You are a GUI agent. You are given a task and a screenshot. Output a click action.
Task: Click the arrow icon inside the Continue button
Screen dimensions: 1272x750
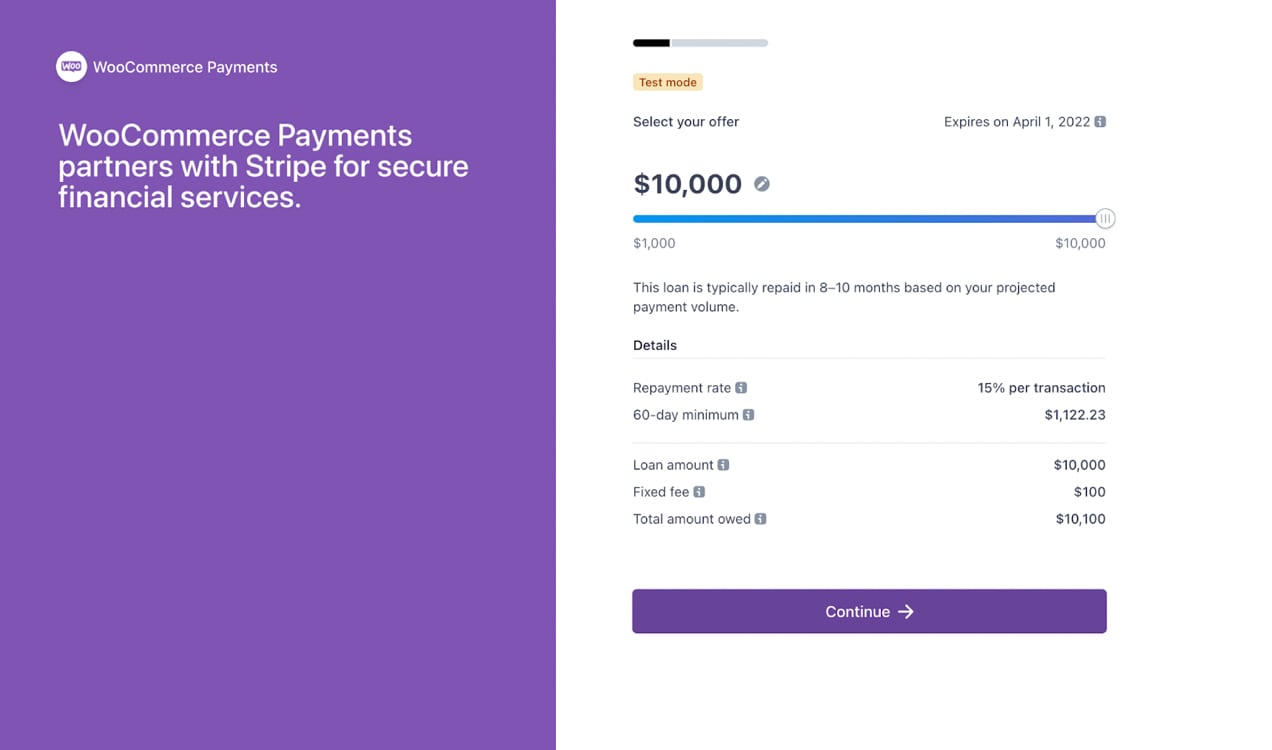pos(906,611)
